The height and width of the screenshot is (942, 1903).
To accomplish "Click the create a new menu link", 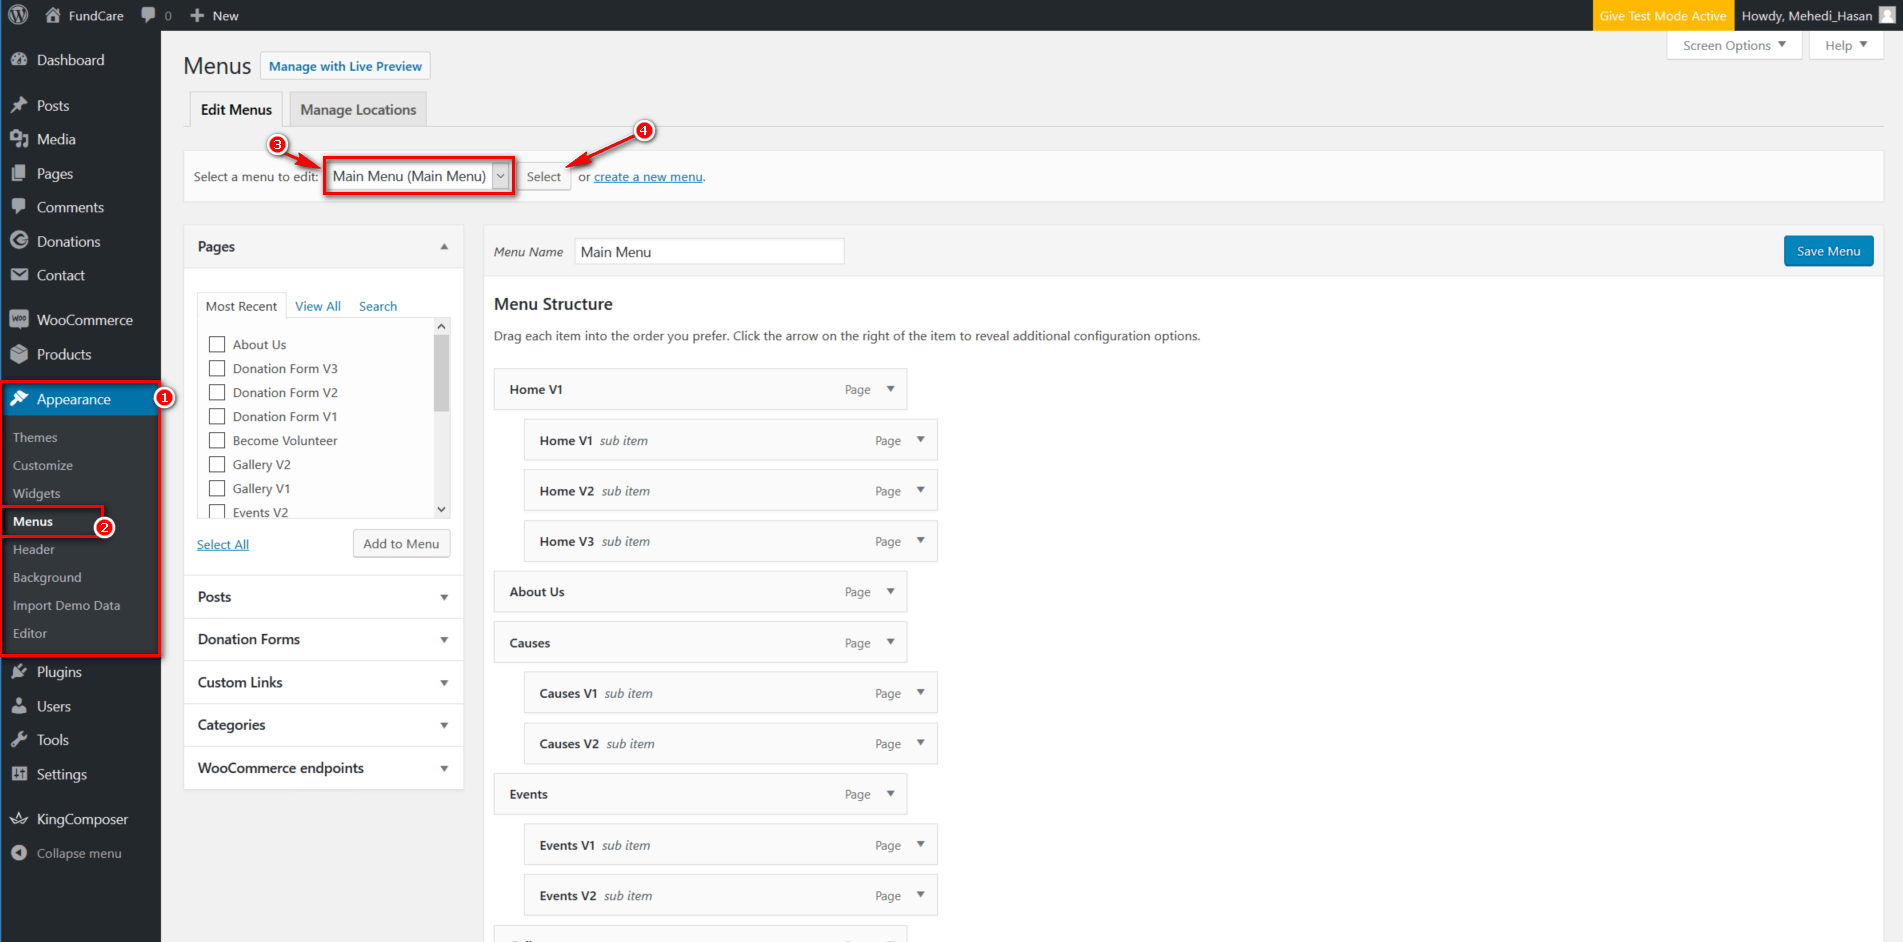I will 648,177.
